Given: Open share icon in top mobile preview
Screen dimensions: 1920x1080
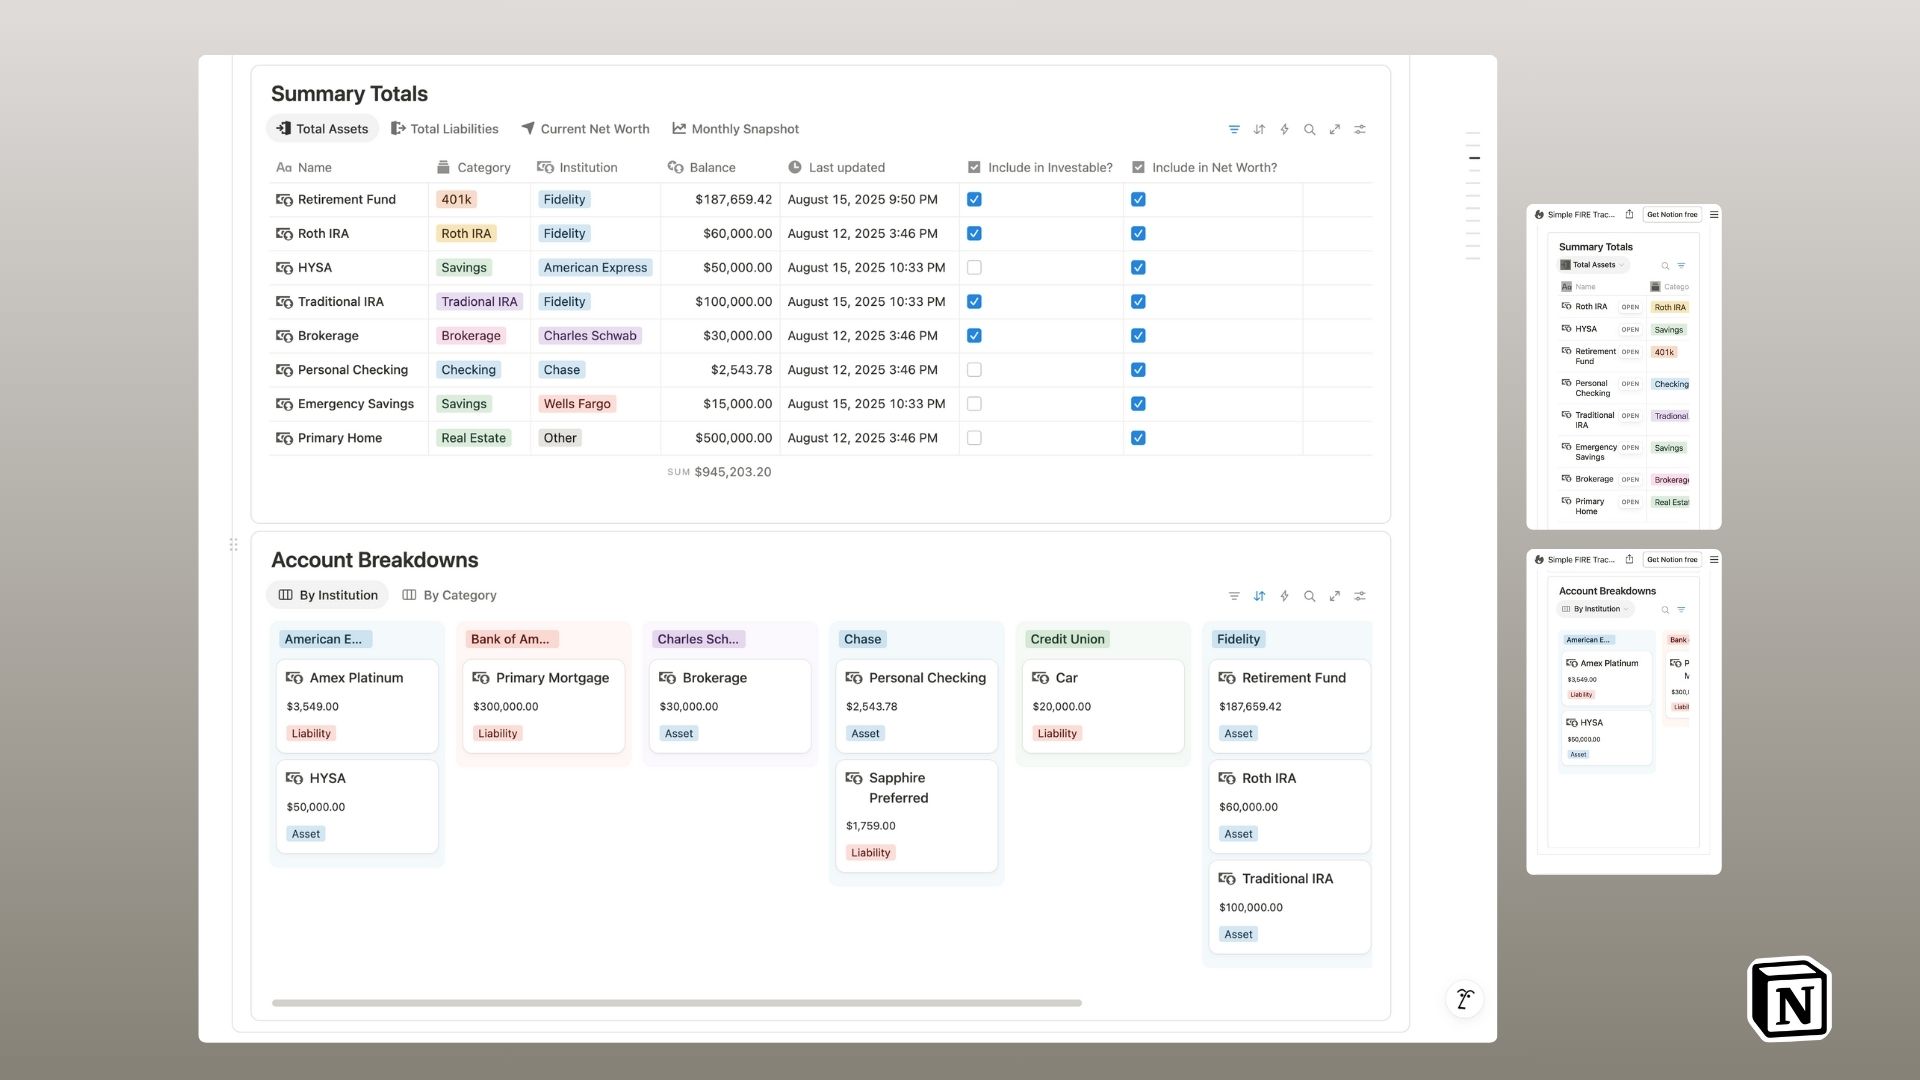Looking at the screenshot, I should pyautogui.click(x=1629, y=214).
